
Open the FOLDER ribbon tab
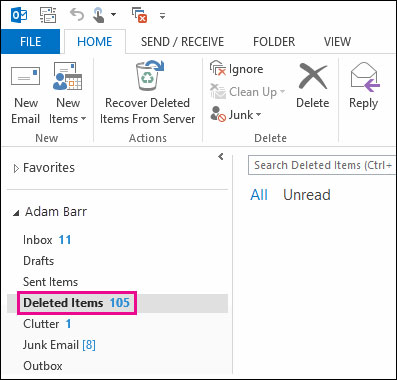(274, 42)
